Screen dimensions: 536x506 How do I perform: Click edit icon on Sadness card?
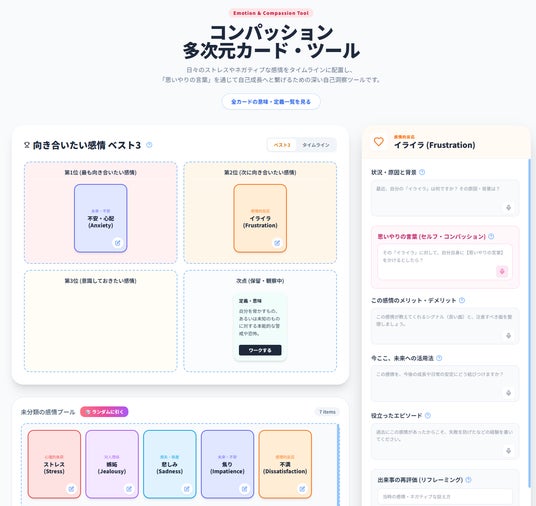[187, 489]
